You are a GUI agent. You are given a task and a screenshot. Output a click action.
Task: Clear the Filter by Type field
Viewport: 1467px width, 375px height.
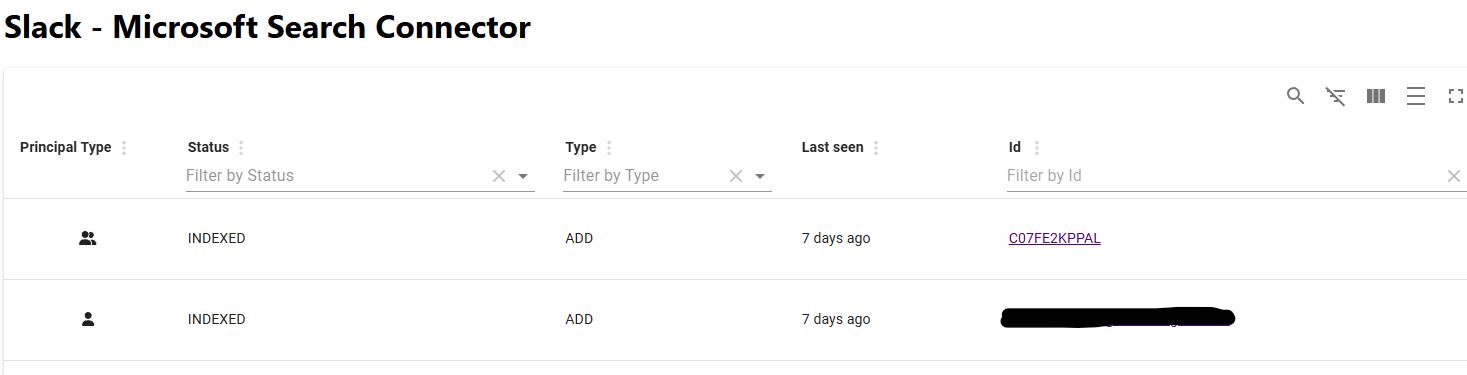(x=736, y=176)
